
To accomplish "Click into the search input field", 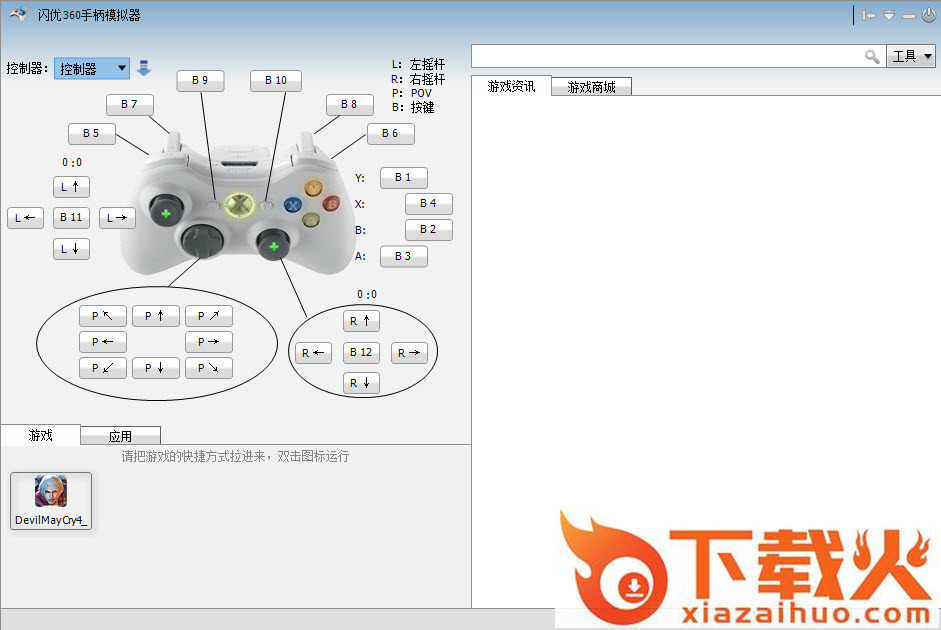I will point(667,57).
